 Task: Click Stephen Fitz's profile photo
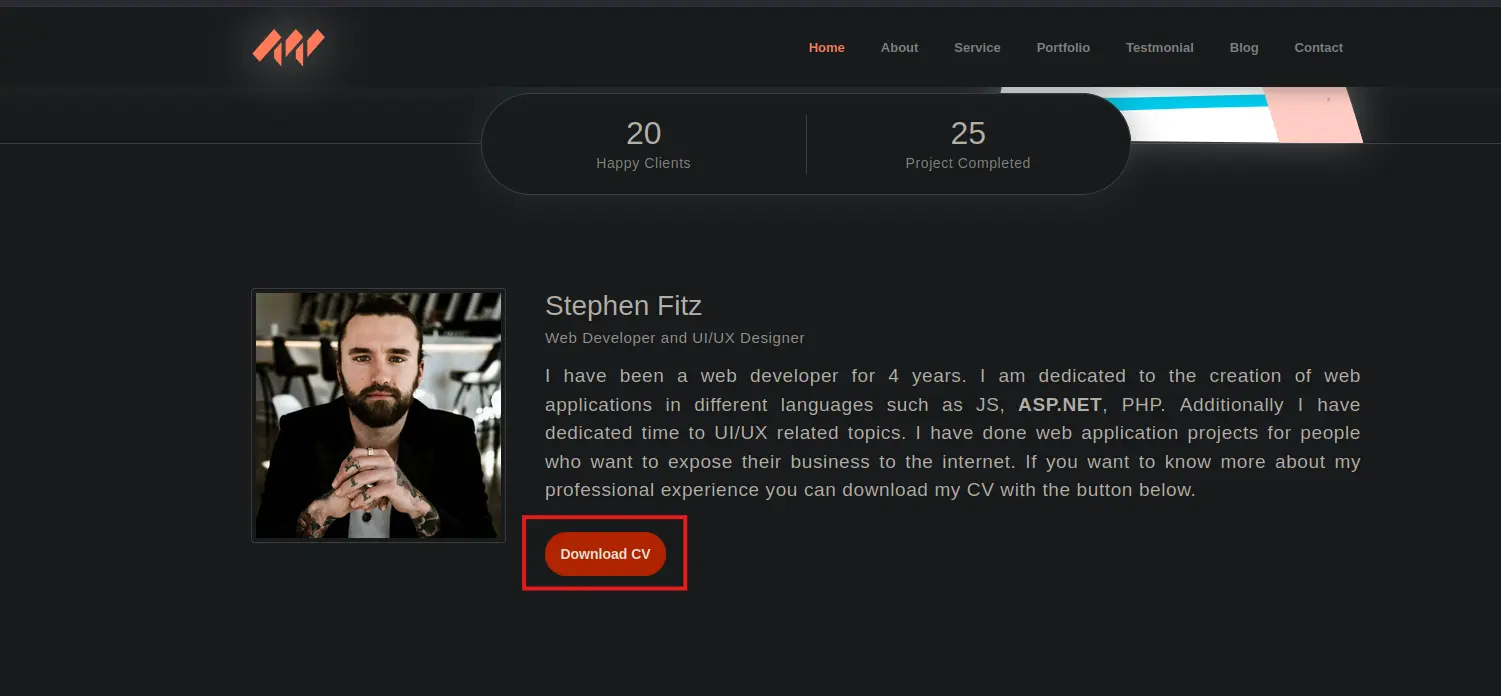pyautogui.click(x=378, y=416)
